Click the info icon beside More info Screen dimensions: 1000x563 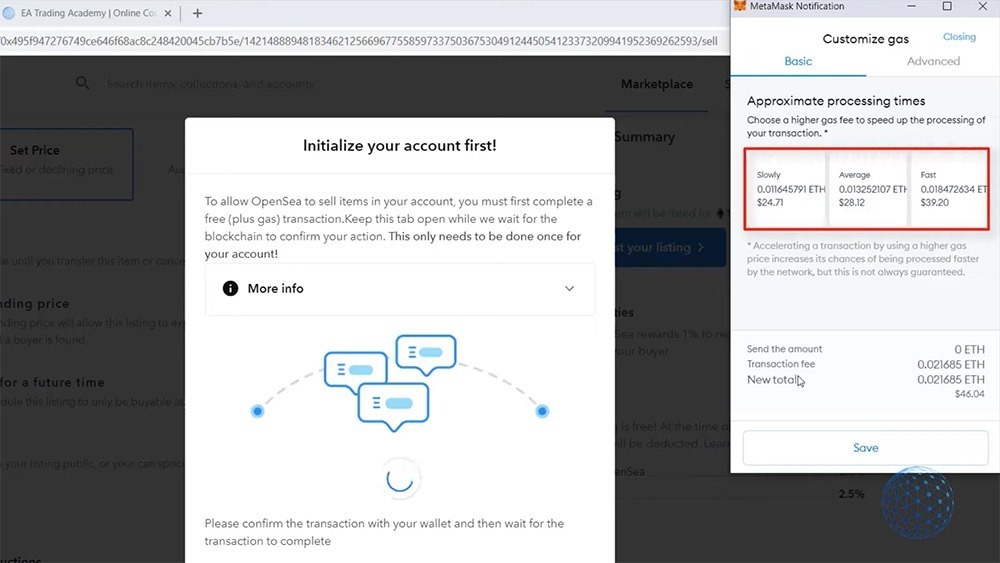pos(230,288)
